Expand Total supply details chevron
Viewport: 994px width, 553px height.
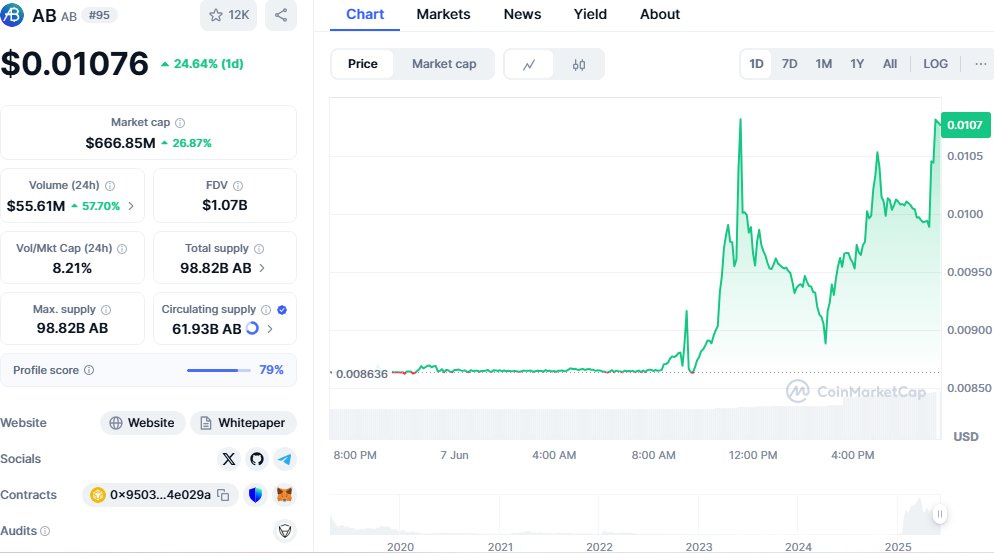pos(262,268)
